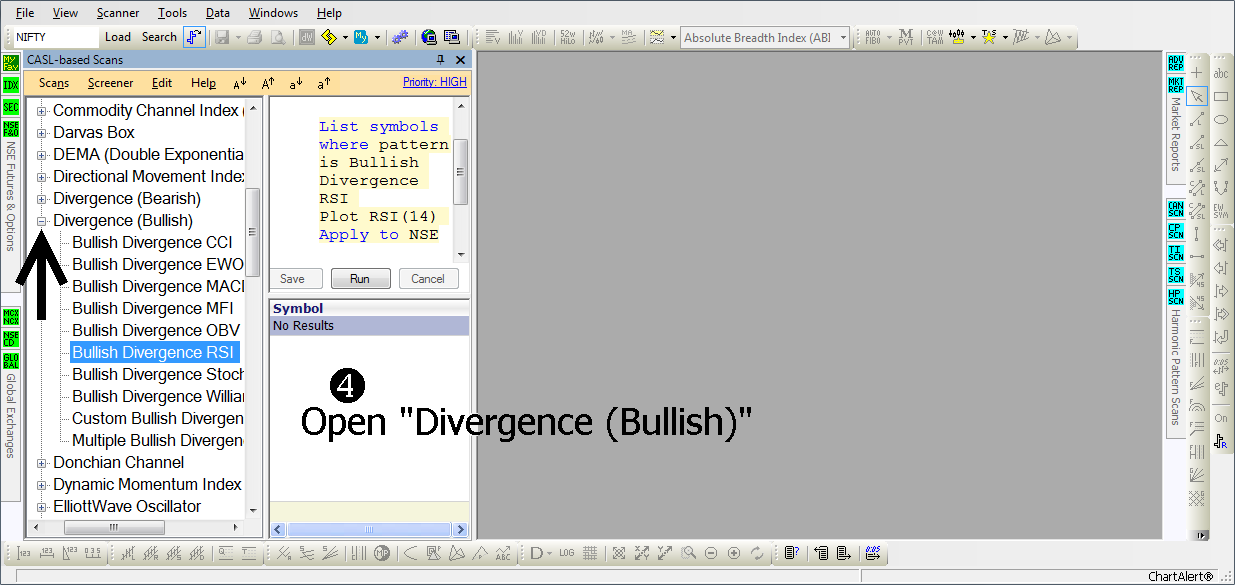Click the tree horizontal scrollbar thumb

(x=114, y=528)
